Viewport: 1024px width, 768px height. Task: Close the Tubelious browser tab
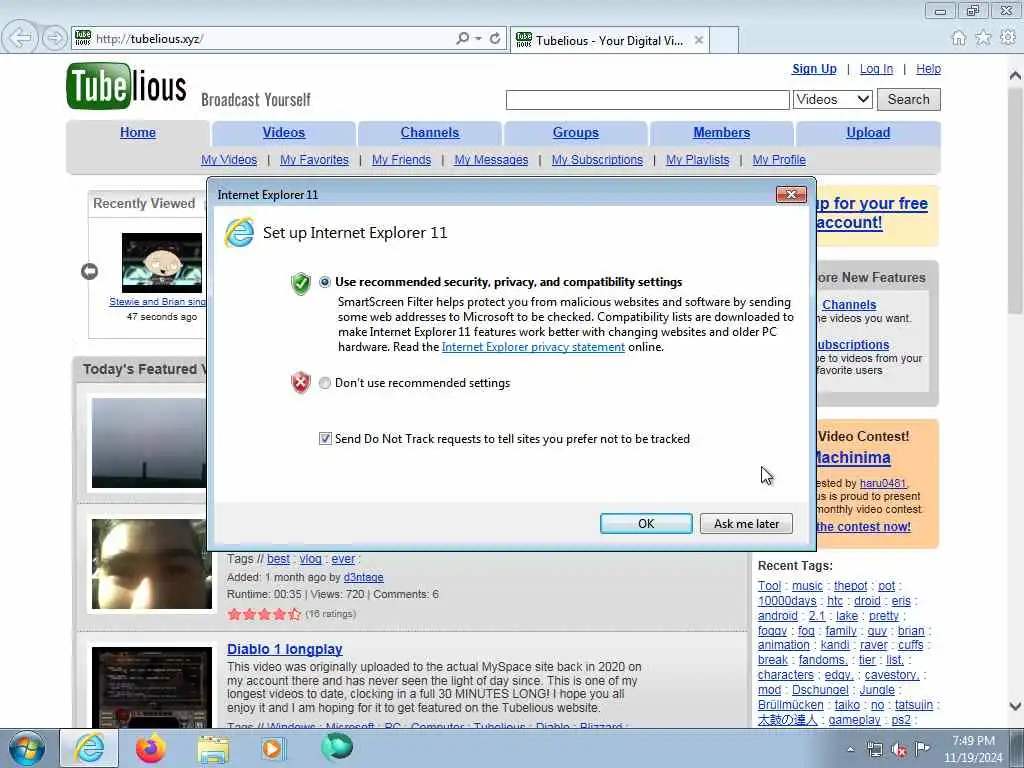point(699,40)
